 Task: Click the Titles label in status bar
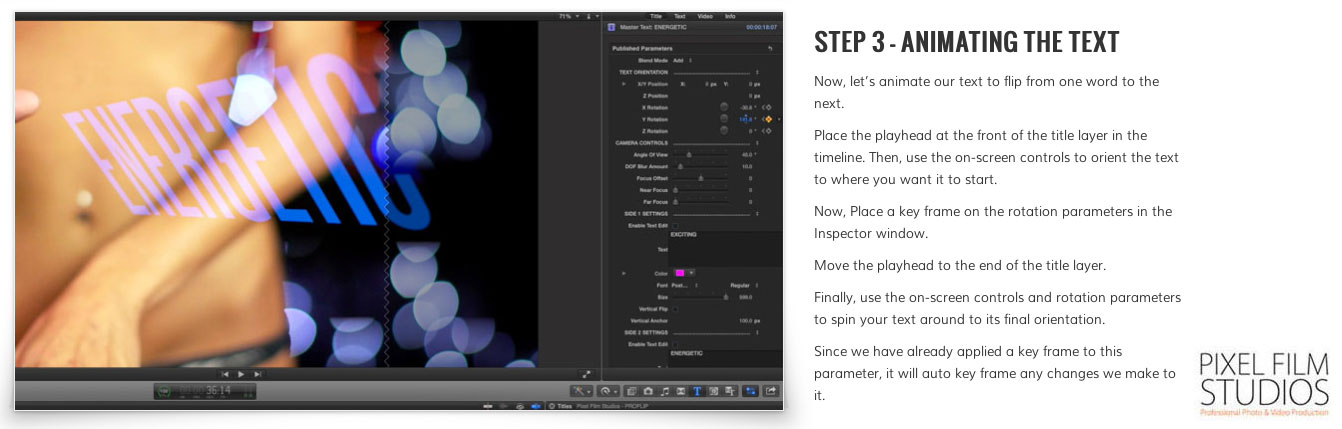tap(564, 405)
